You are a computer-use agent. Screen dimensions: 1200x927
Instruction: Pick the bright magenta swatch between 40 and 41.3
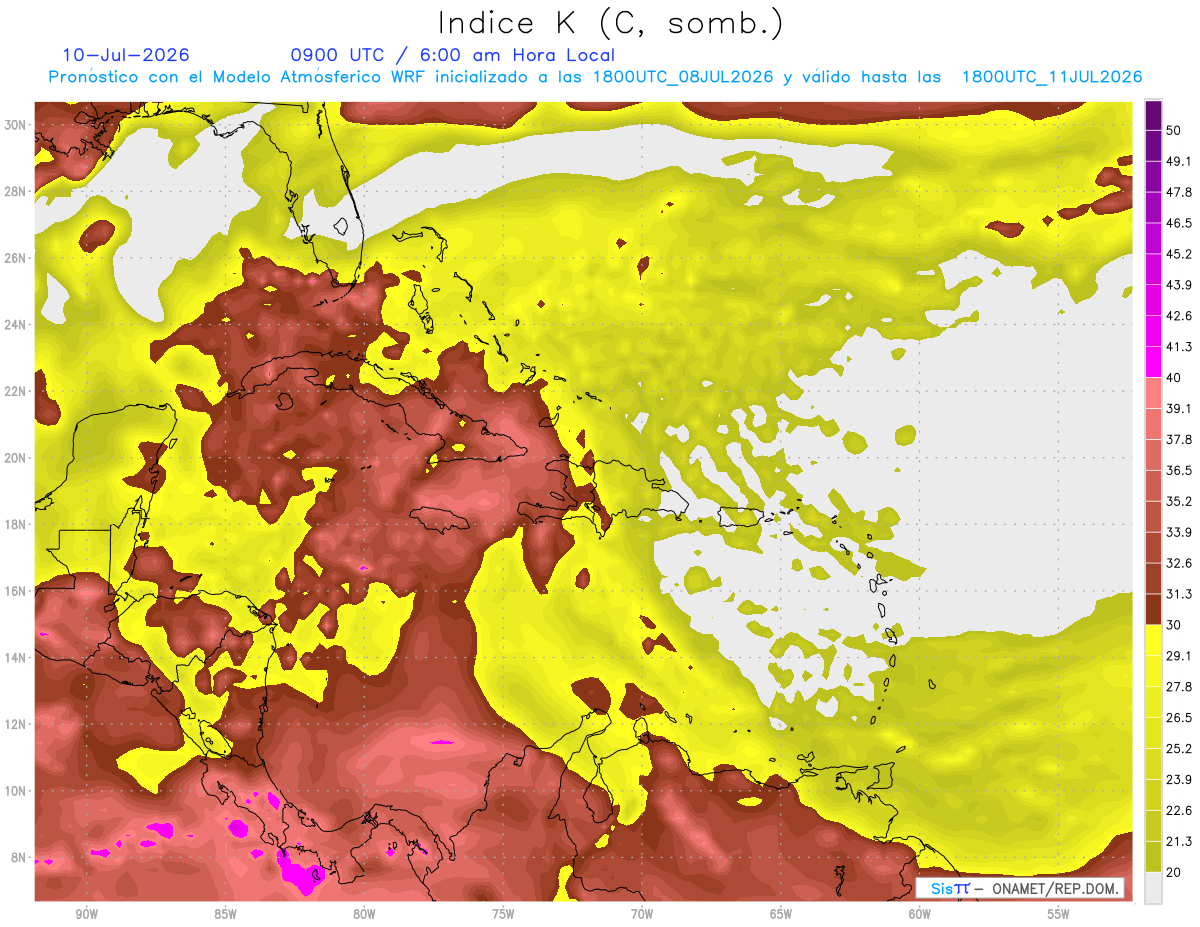click(x=1153, y=362)
